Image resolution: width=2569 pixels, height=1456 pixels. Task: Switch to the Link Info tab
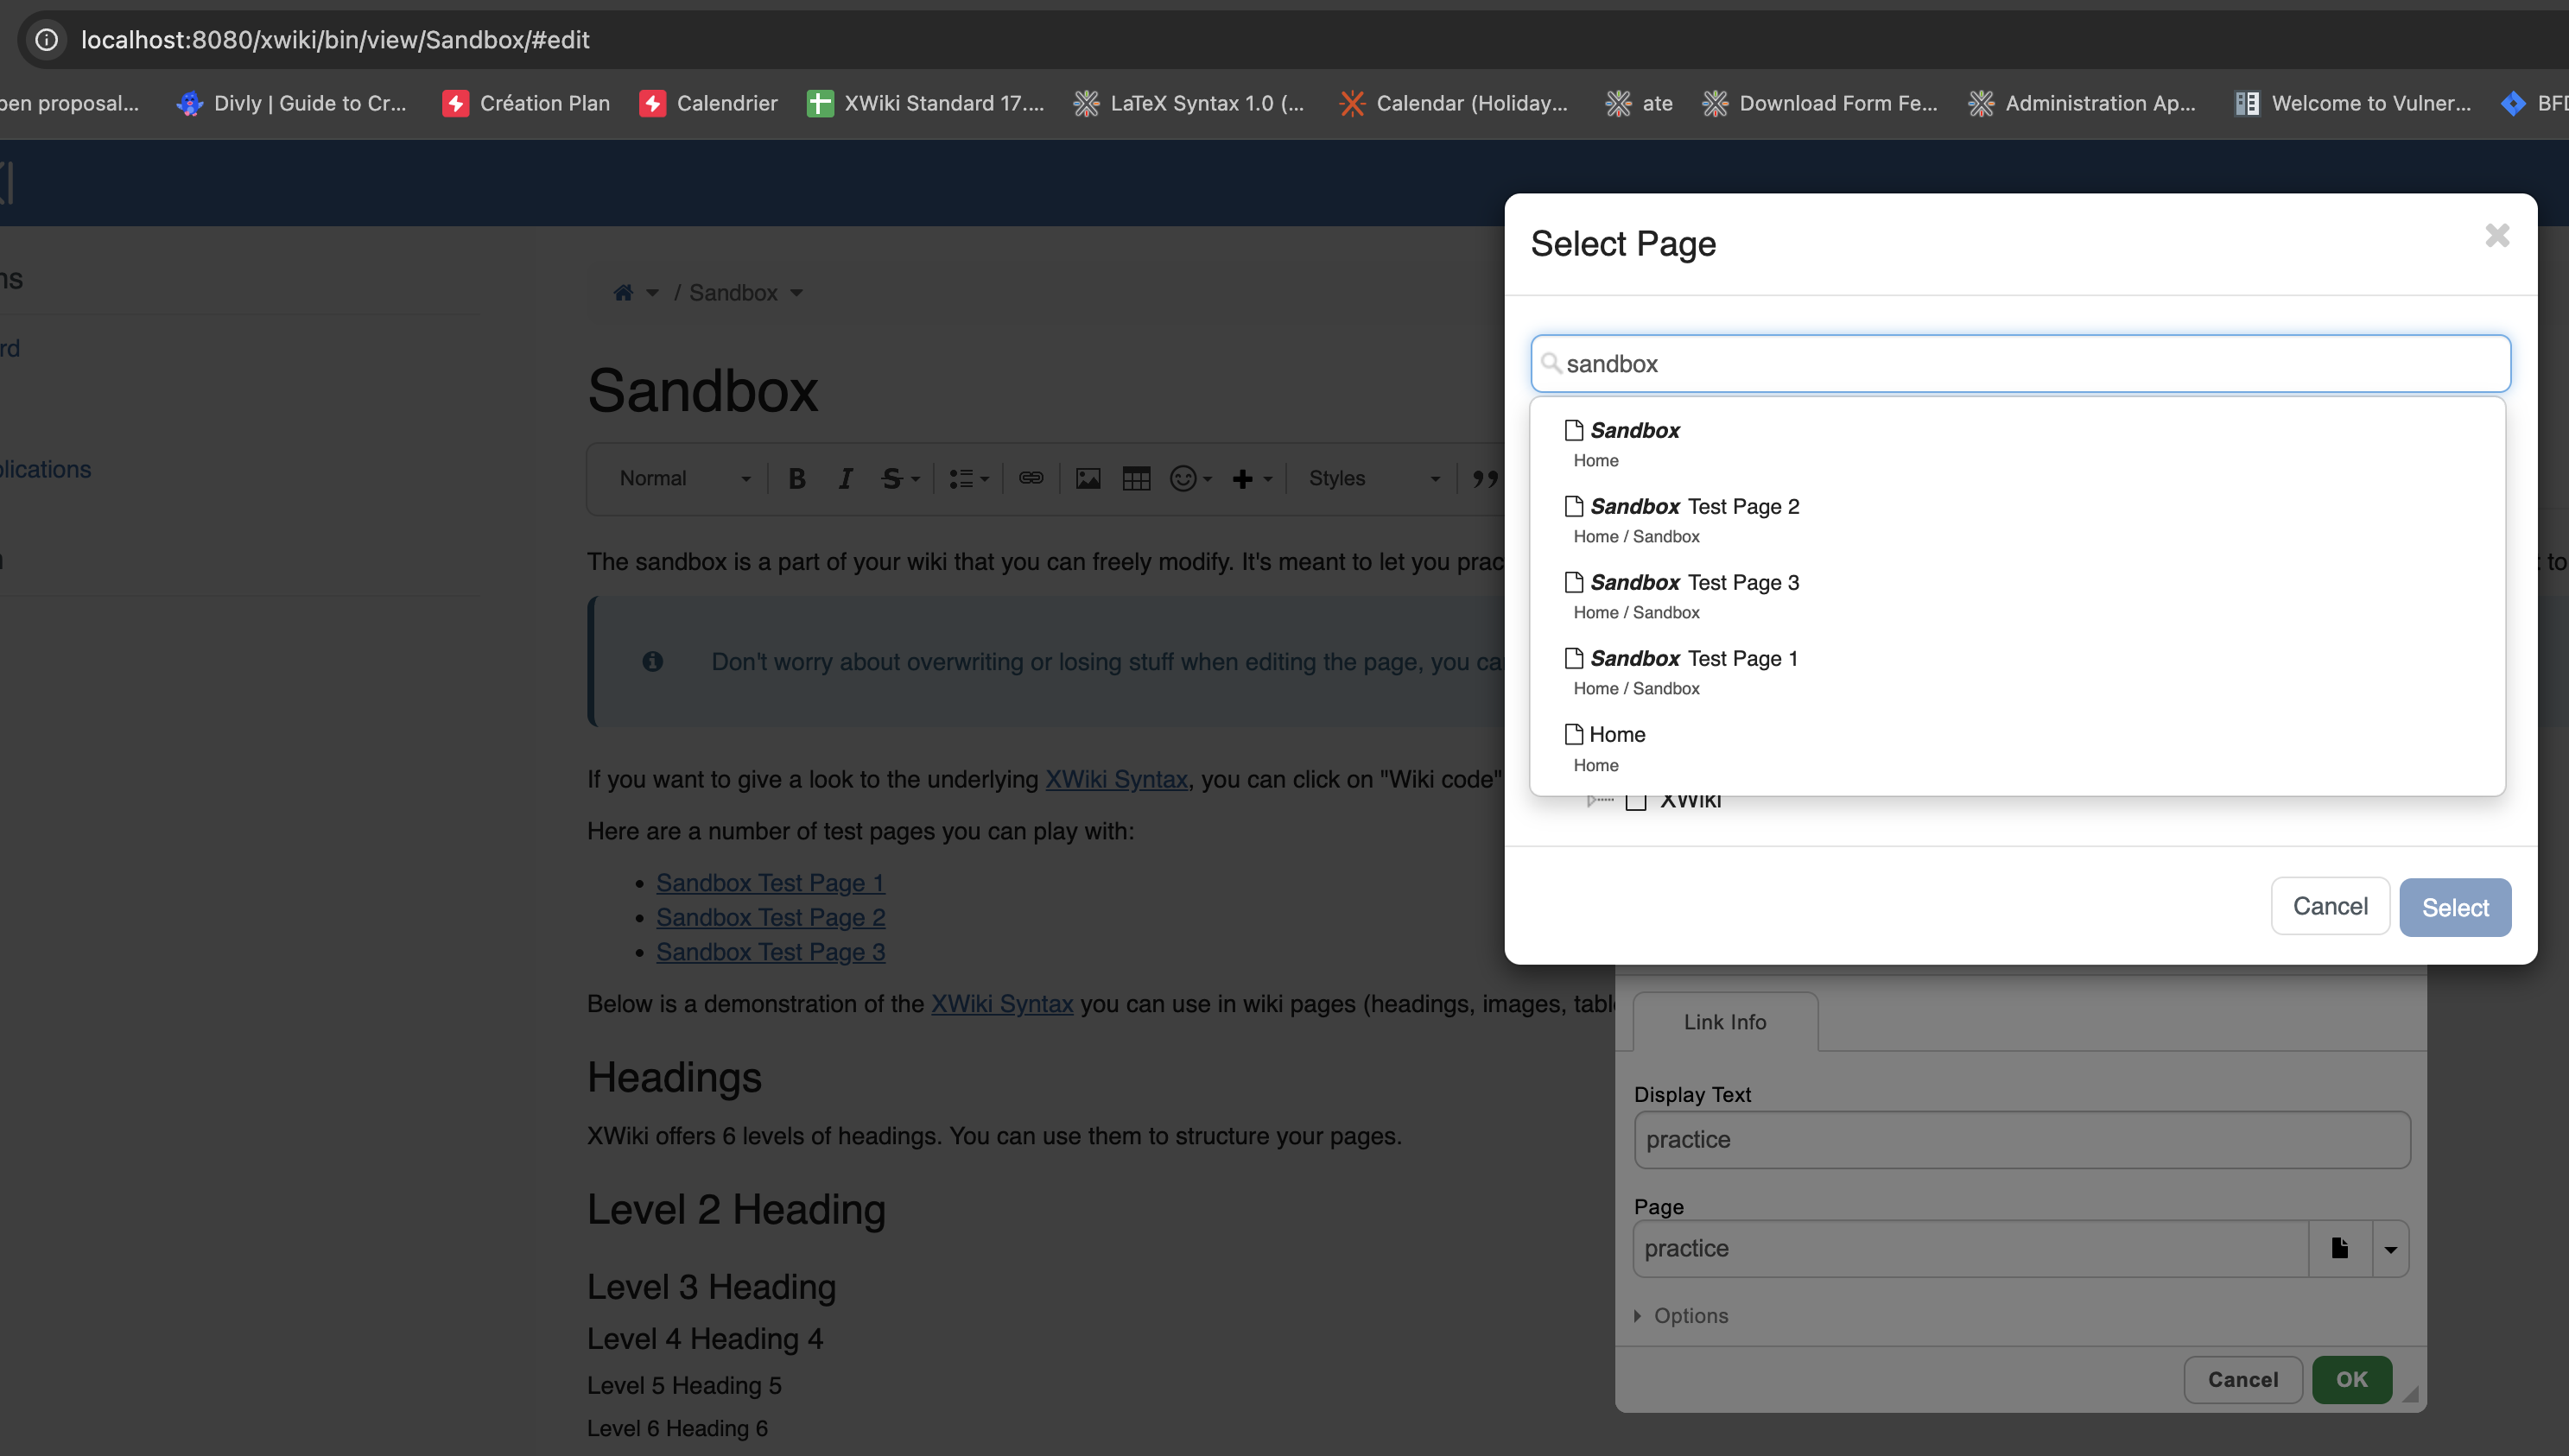point(1725,1022)
